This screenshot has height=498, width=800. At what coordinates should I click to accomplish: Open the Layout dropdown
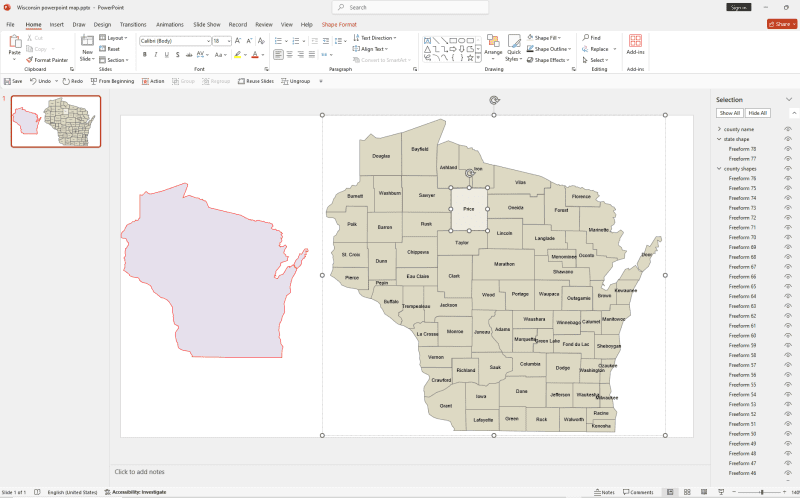point(113,38)
